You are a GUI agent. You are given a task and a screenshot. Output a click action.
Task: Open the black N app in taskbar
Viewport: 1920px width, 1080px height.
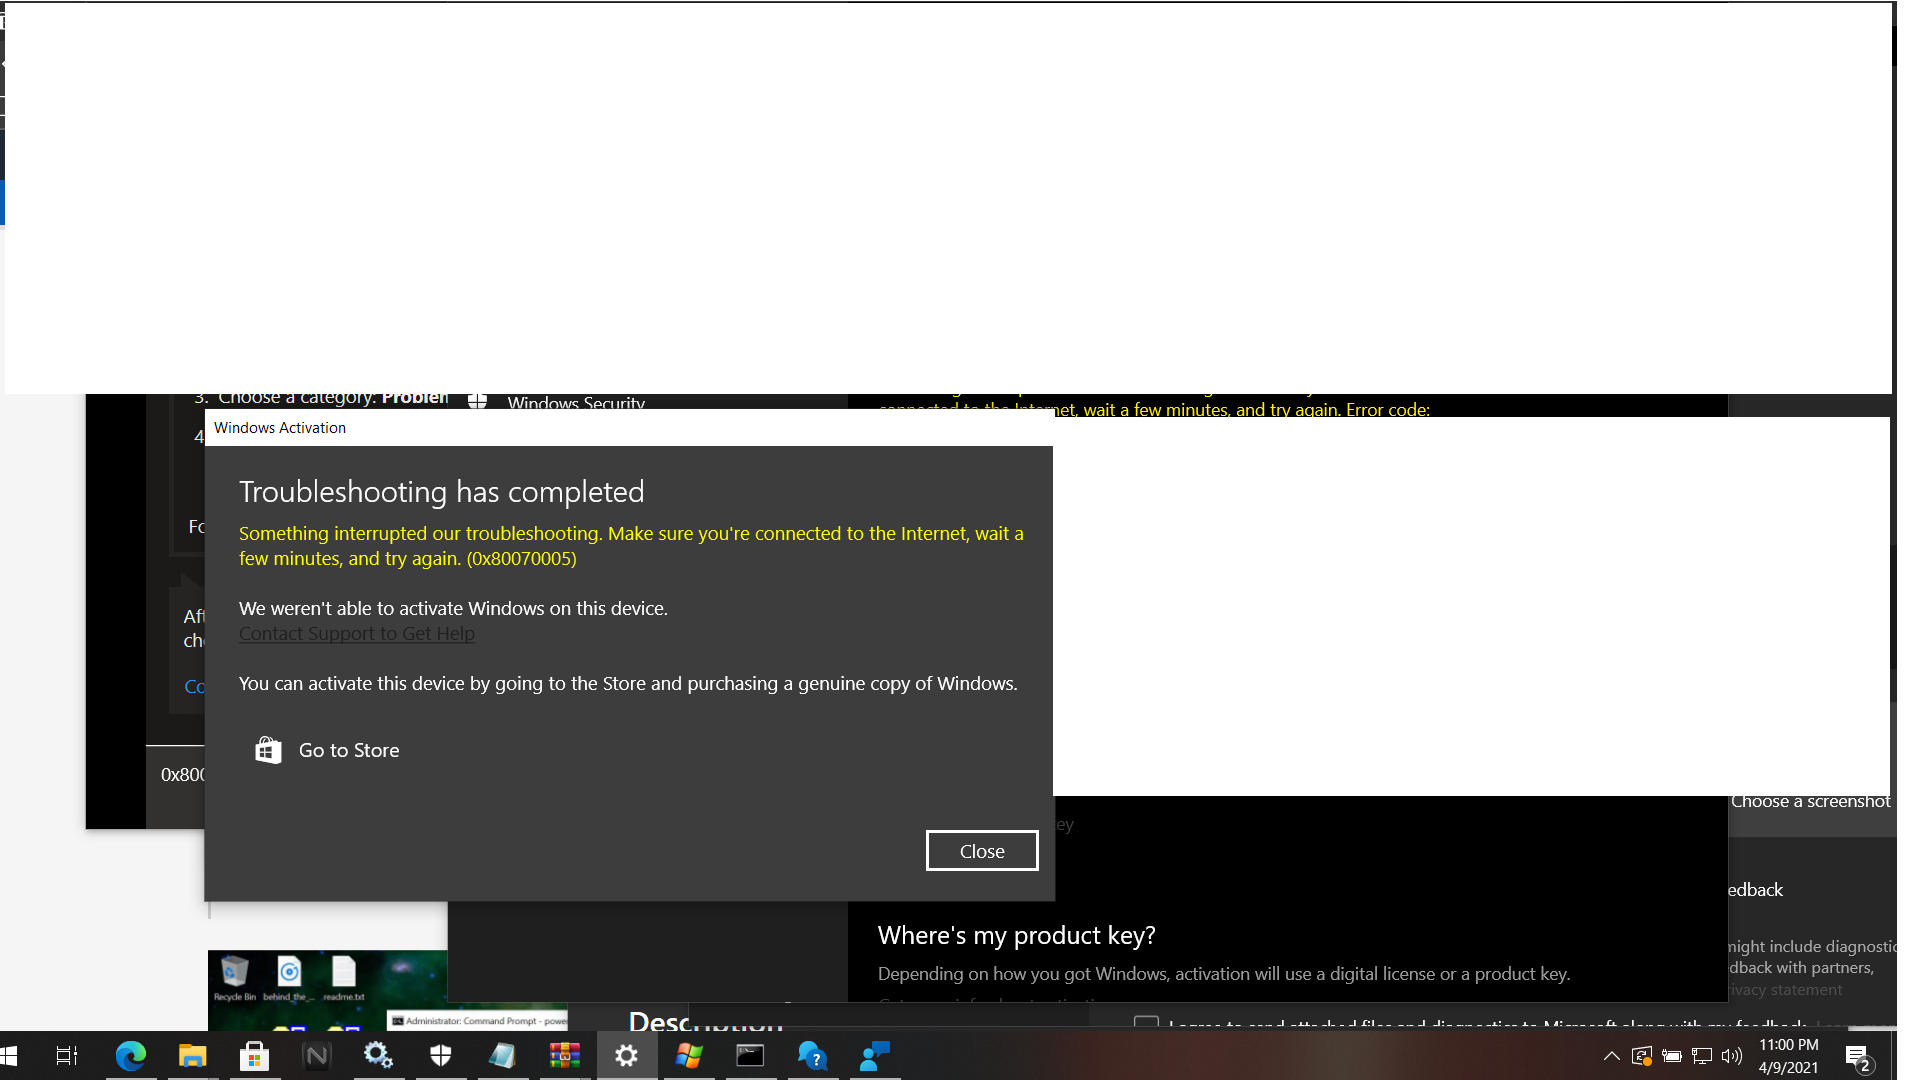coord(316,1055)
